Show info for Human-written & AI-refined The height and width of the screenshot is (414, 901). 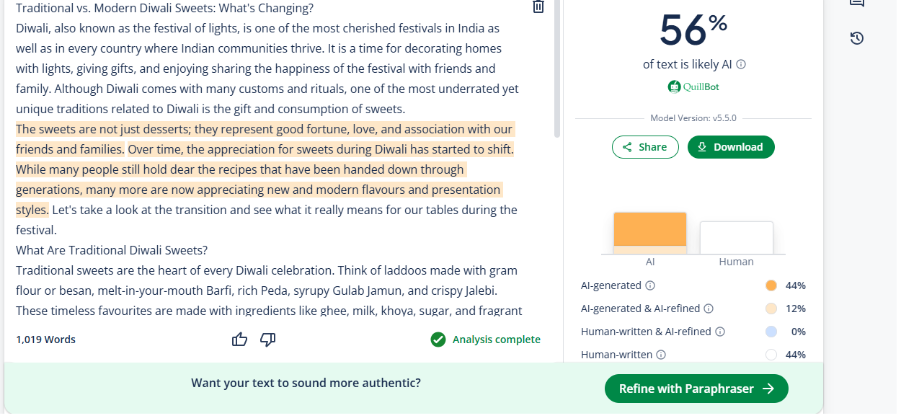(x=720, y=331)
